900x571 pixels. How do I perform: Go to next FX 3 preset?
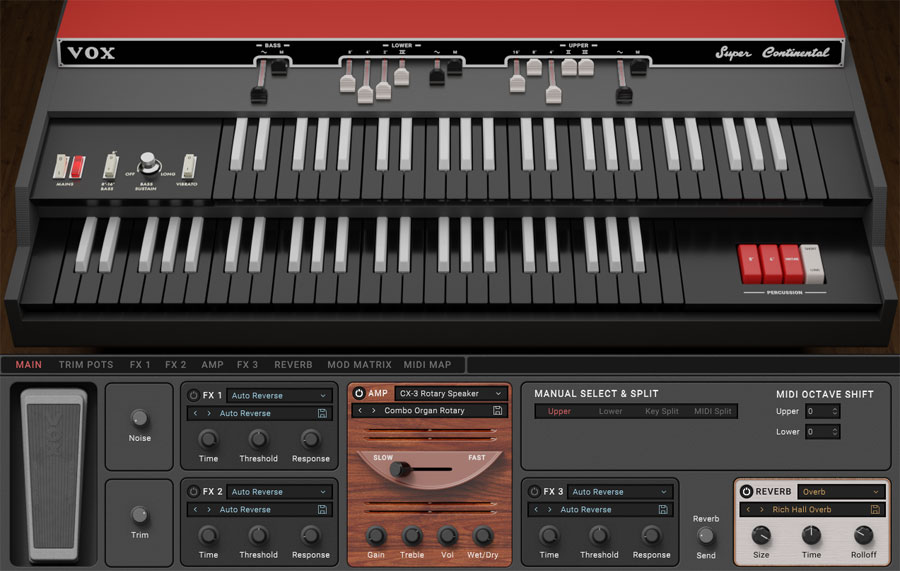coord(550,510)
